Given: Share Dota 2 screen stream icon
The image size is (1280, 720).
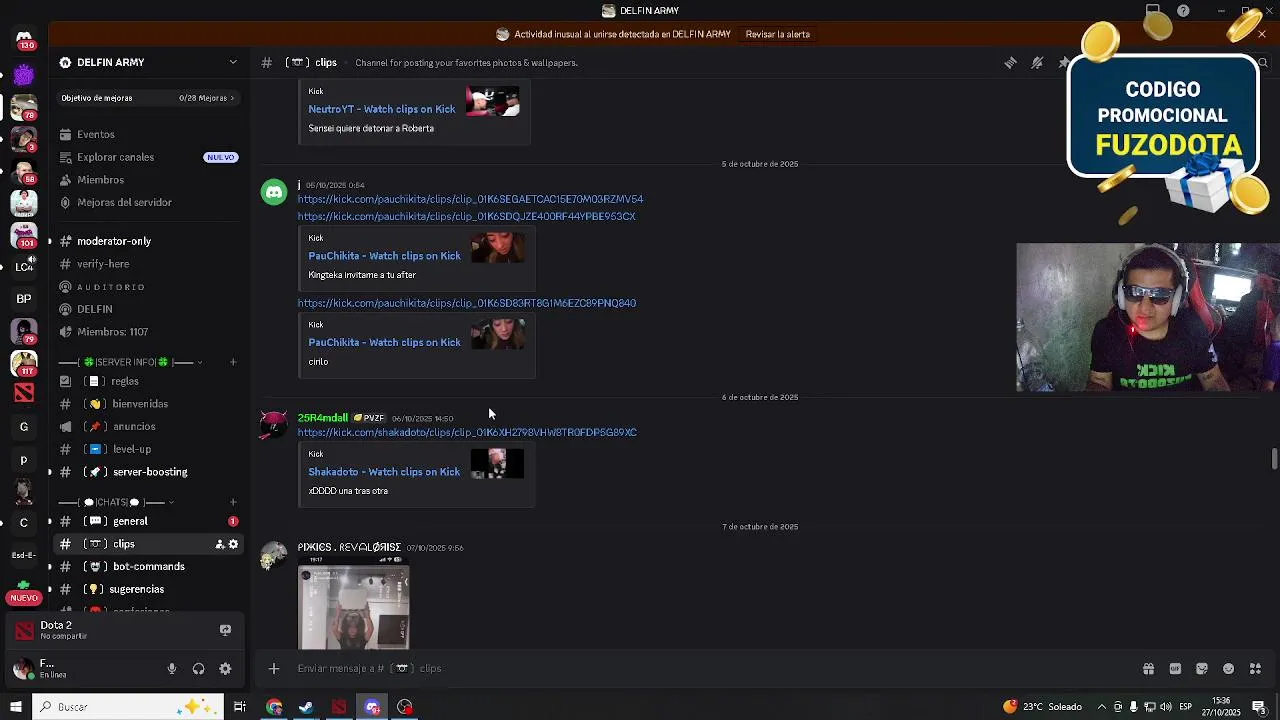Looking at the screenshot, I should [225, 630].
